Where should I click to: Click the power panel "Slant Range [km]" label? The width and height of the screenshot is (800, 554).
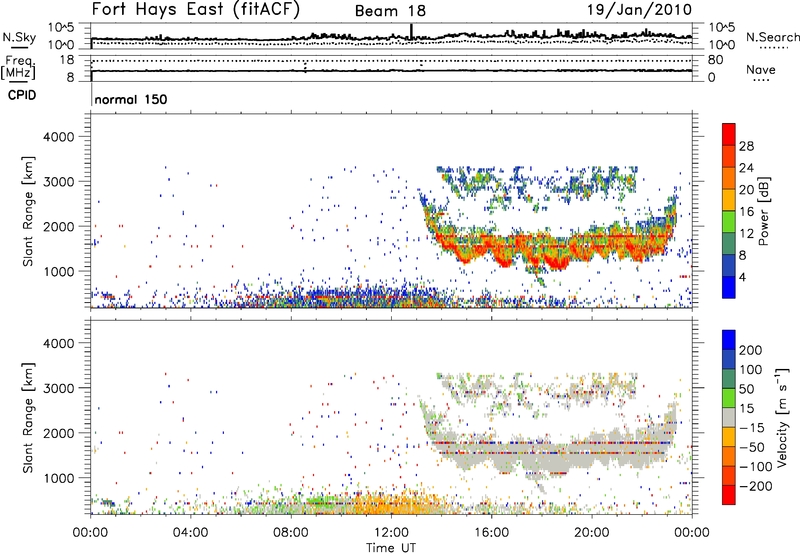tap(28, 211)
